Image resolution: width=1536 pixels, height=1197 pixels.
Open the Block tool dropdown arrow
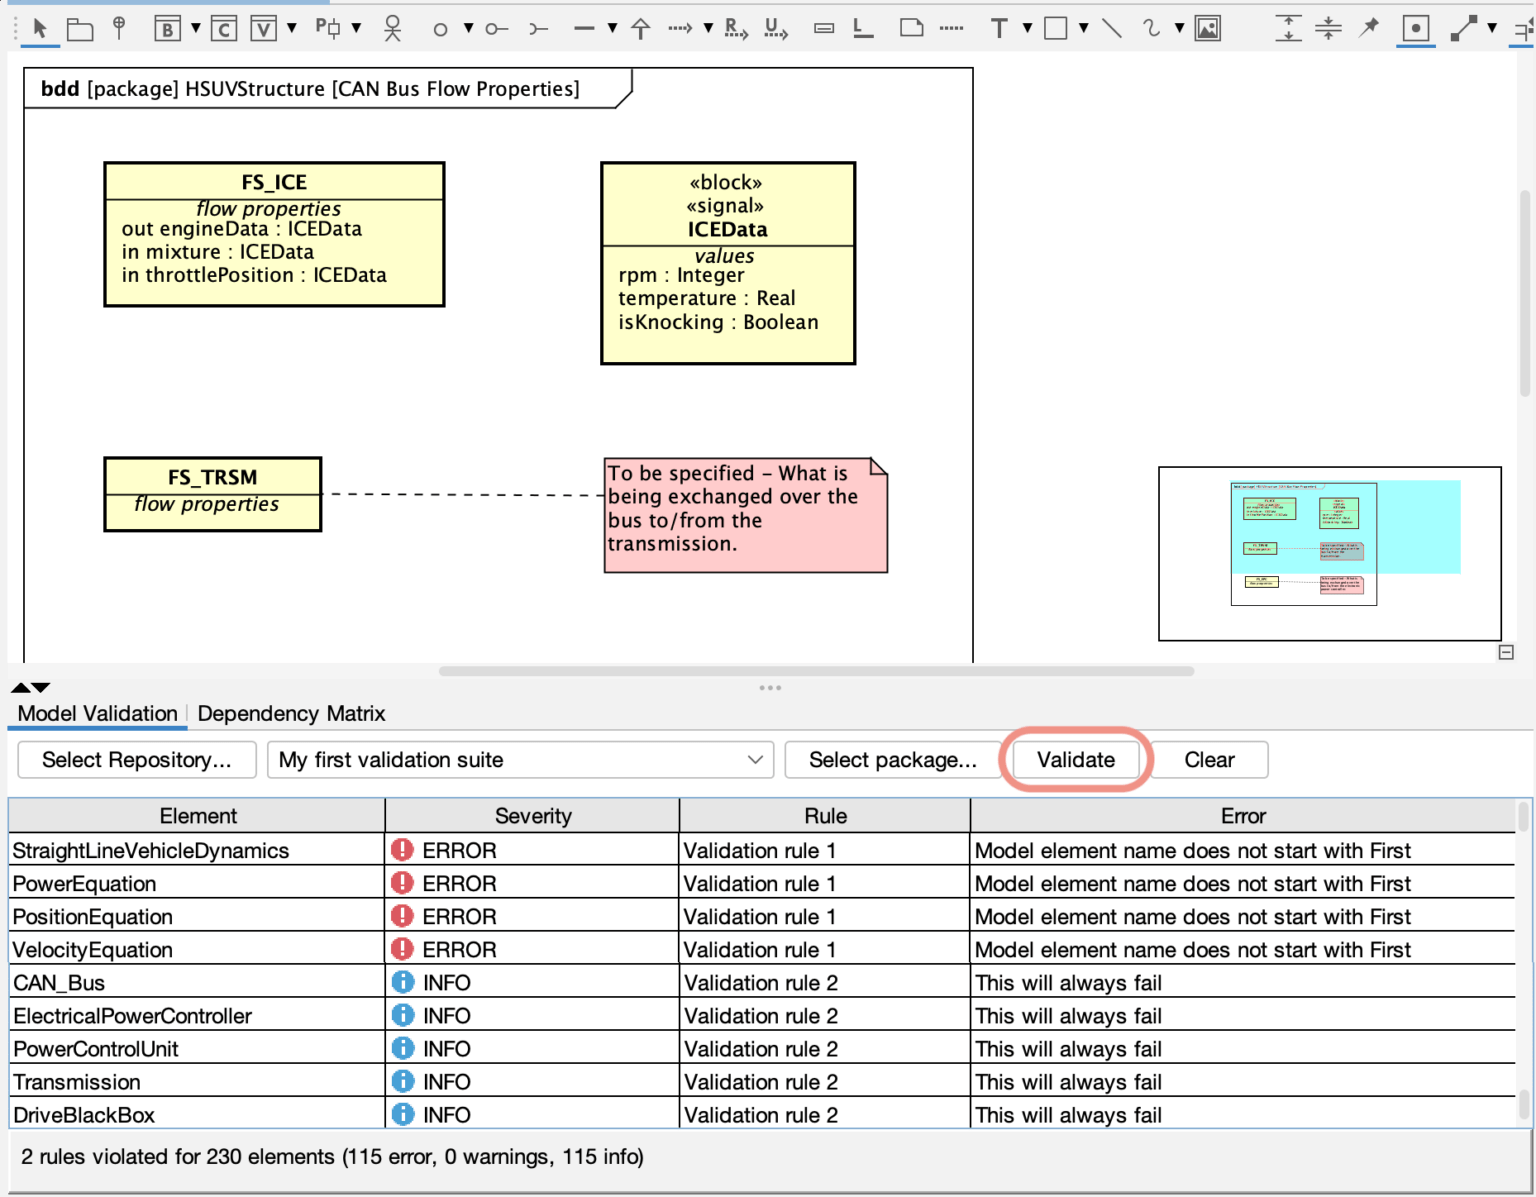pyautogui.click(x=196, y=28)
